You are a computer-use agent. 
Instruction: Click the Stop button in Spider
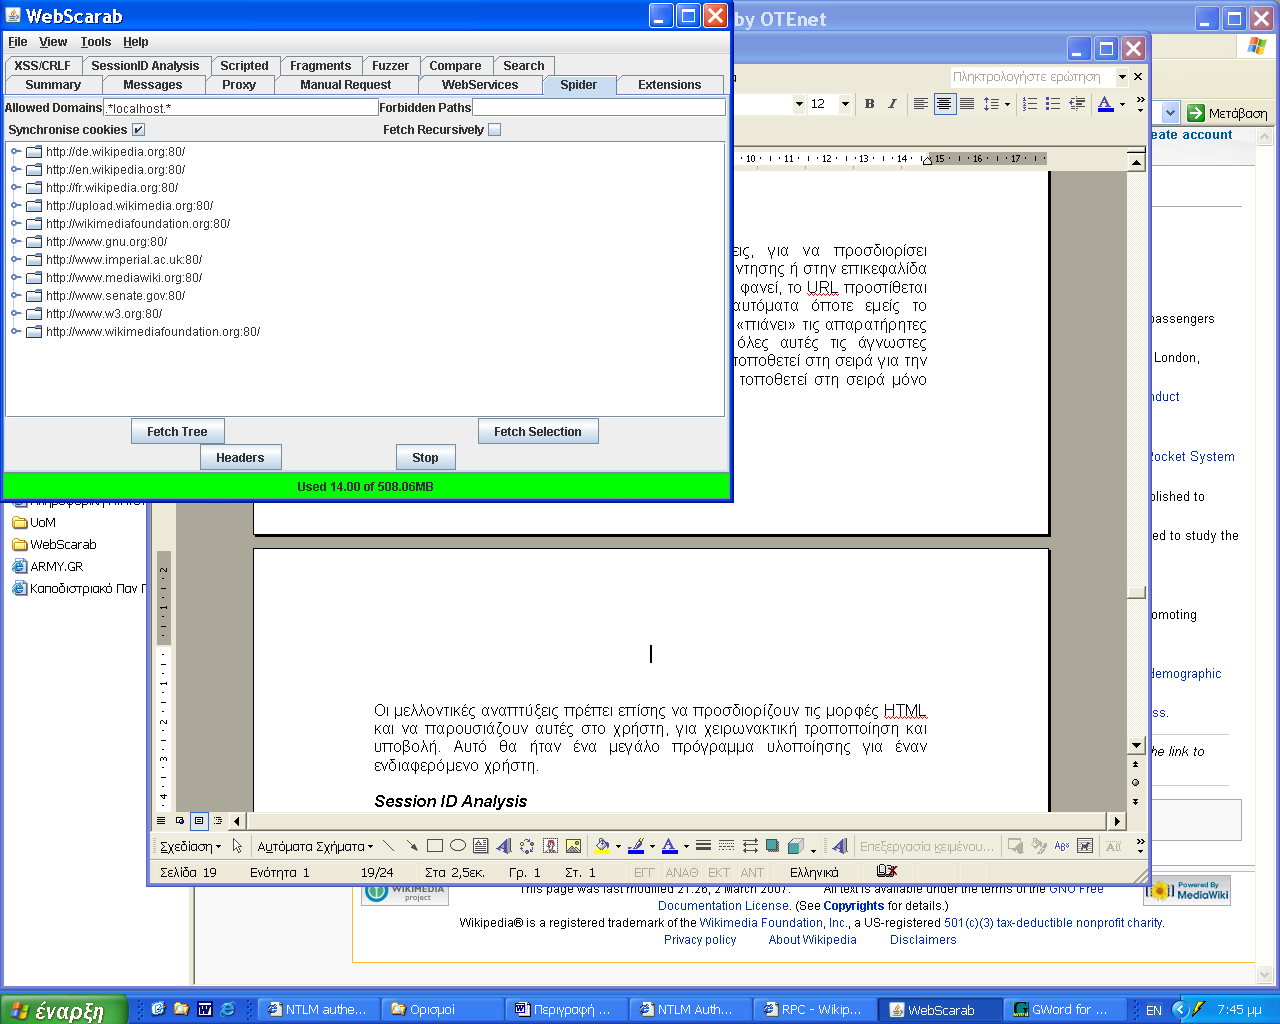(x=425, y=458)
